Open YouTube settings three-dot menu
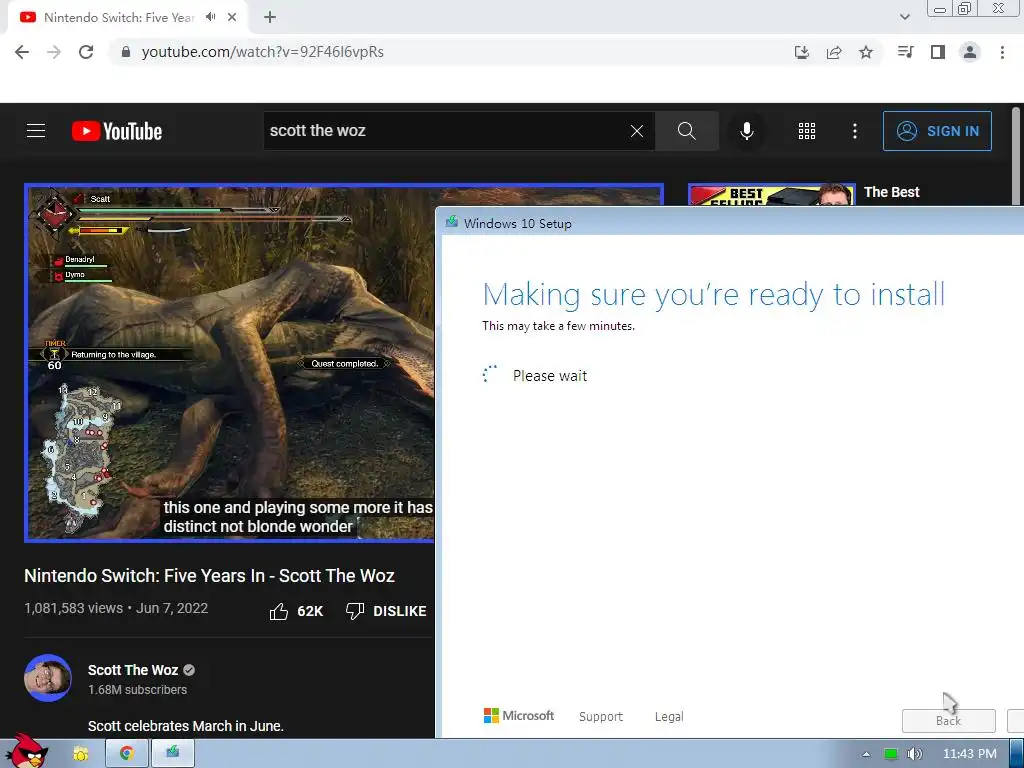 (854, 131)
